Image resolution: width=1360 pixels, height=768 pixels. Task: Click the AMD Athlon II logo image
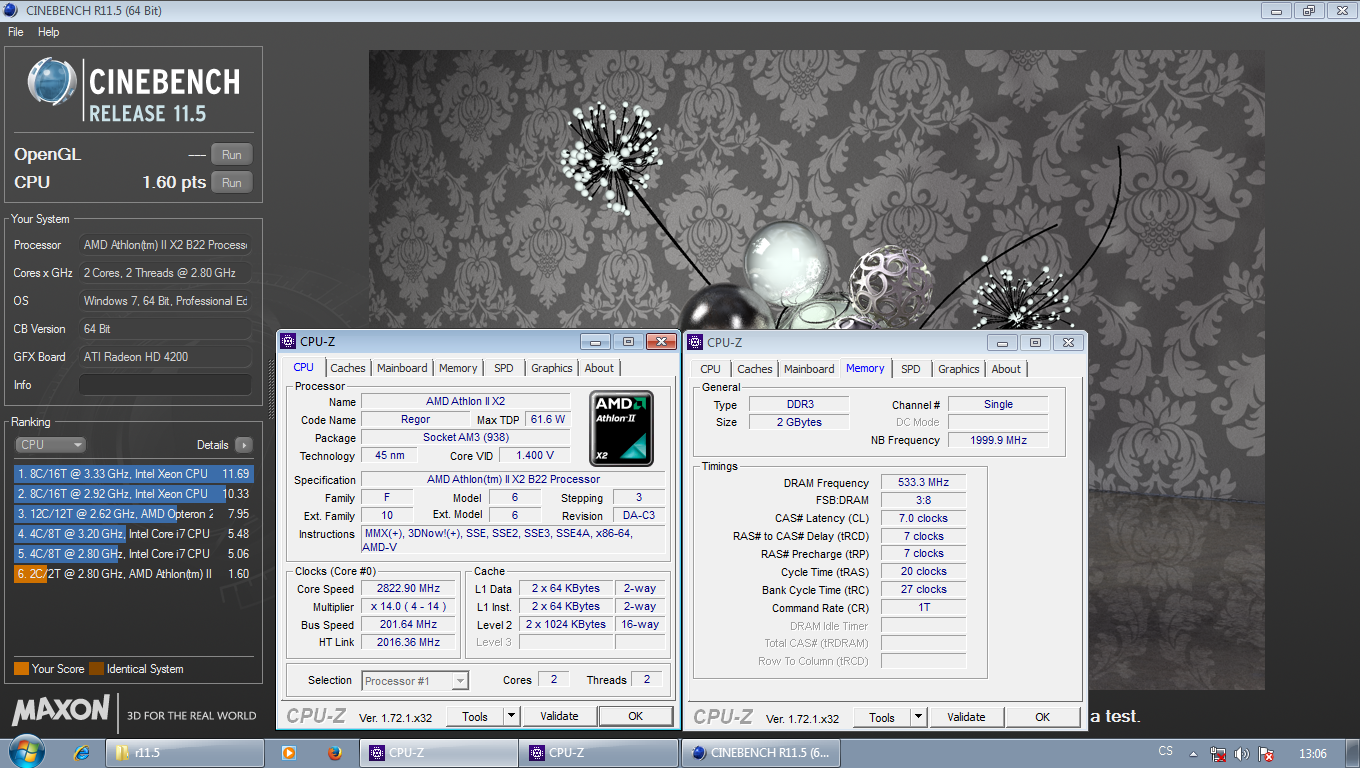[x=621, y=428]
